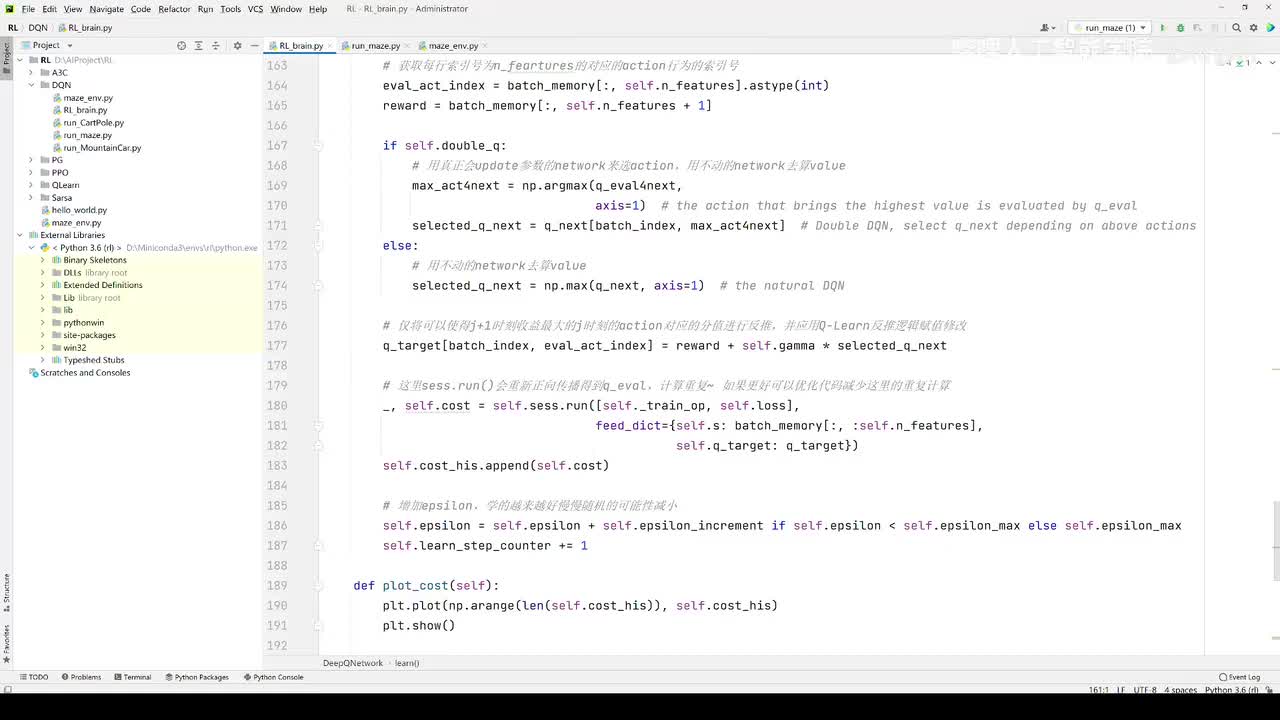Expand the A3C folder
Image resolution: width=1280 pixels, height=720 pixels.
click(31, 73)
